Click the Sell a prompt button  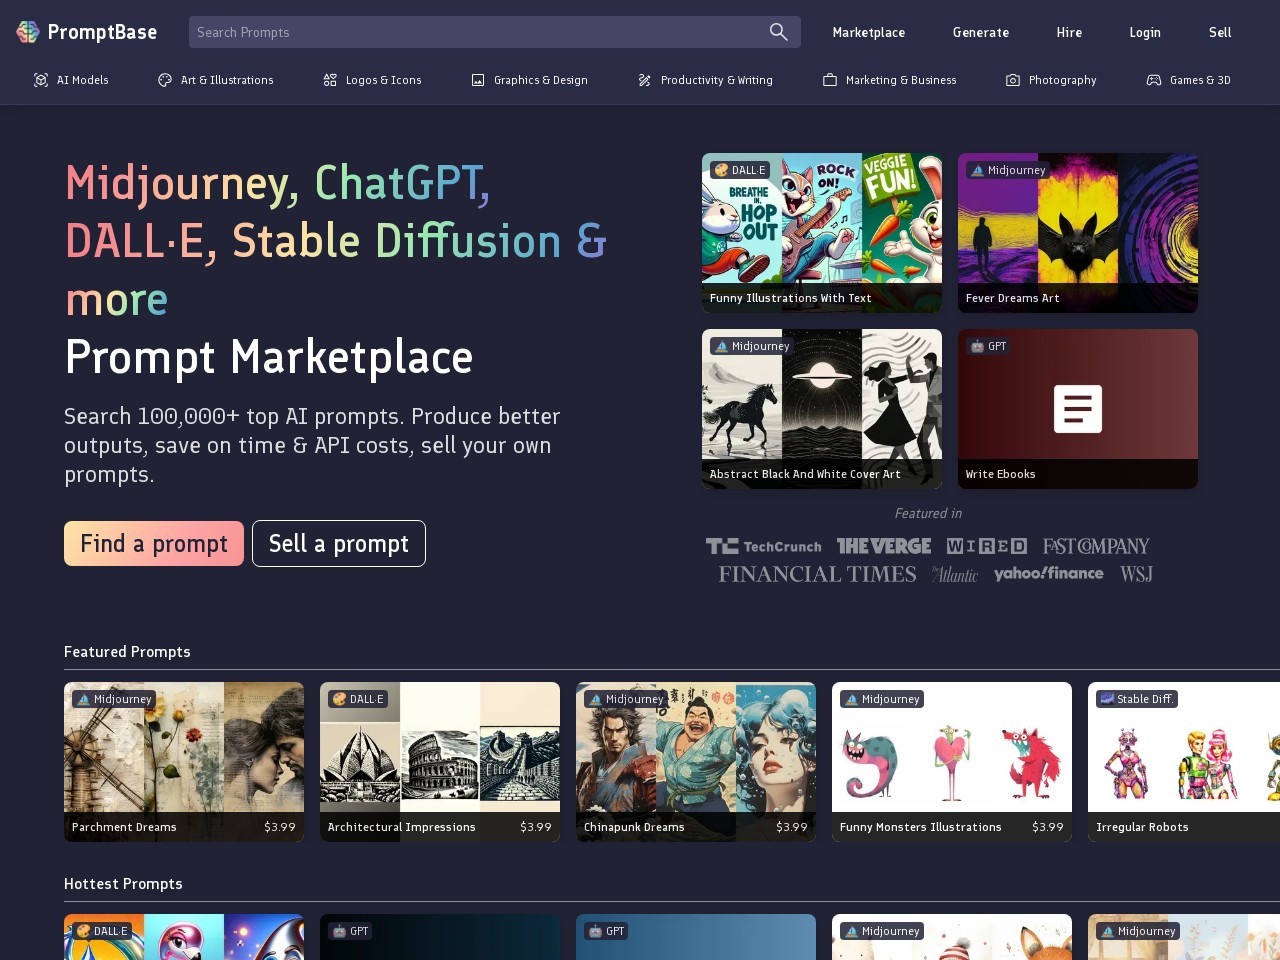point(339,543)
